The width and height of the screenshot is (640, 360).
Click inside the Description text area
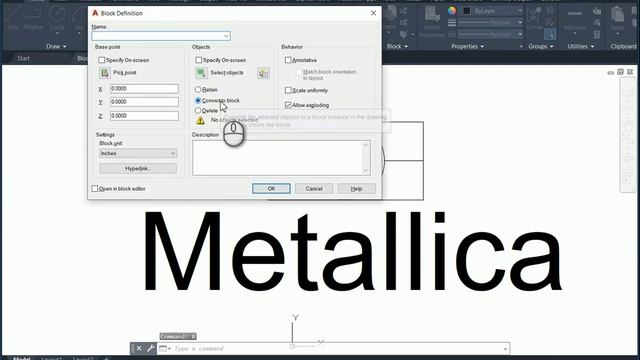coord(278,158)
